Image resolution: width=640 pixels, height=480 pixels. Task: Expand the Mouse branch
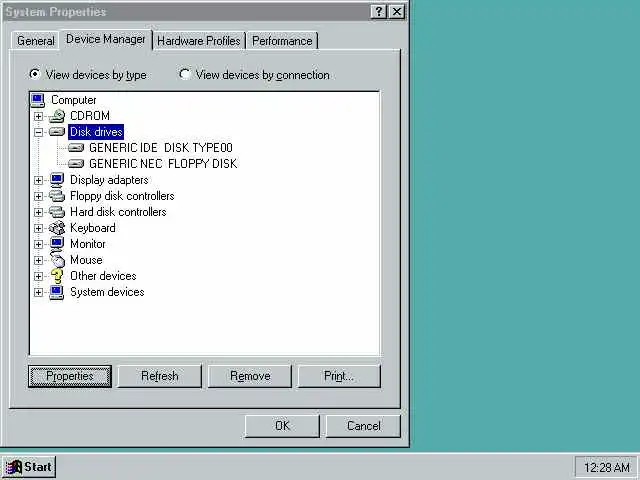38,260
